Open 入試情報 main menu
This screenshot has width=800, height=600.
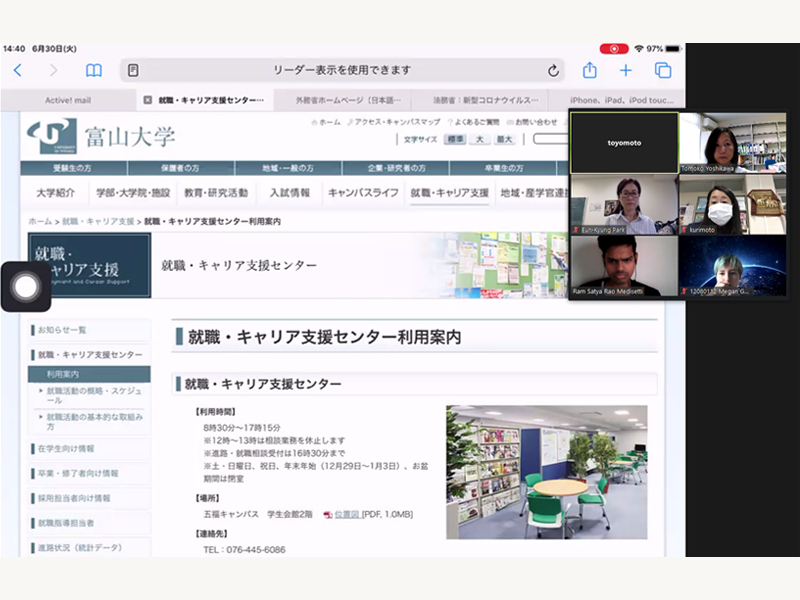[x=290, y=193]
